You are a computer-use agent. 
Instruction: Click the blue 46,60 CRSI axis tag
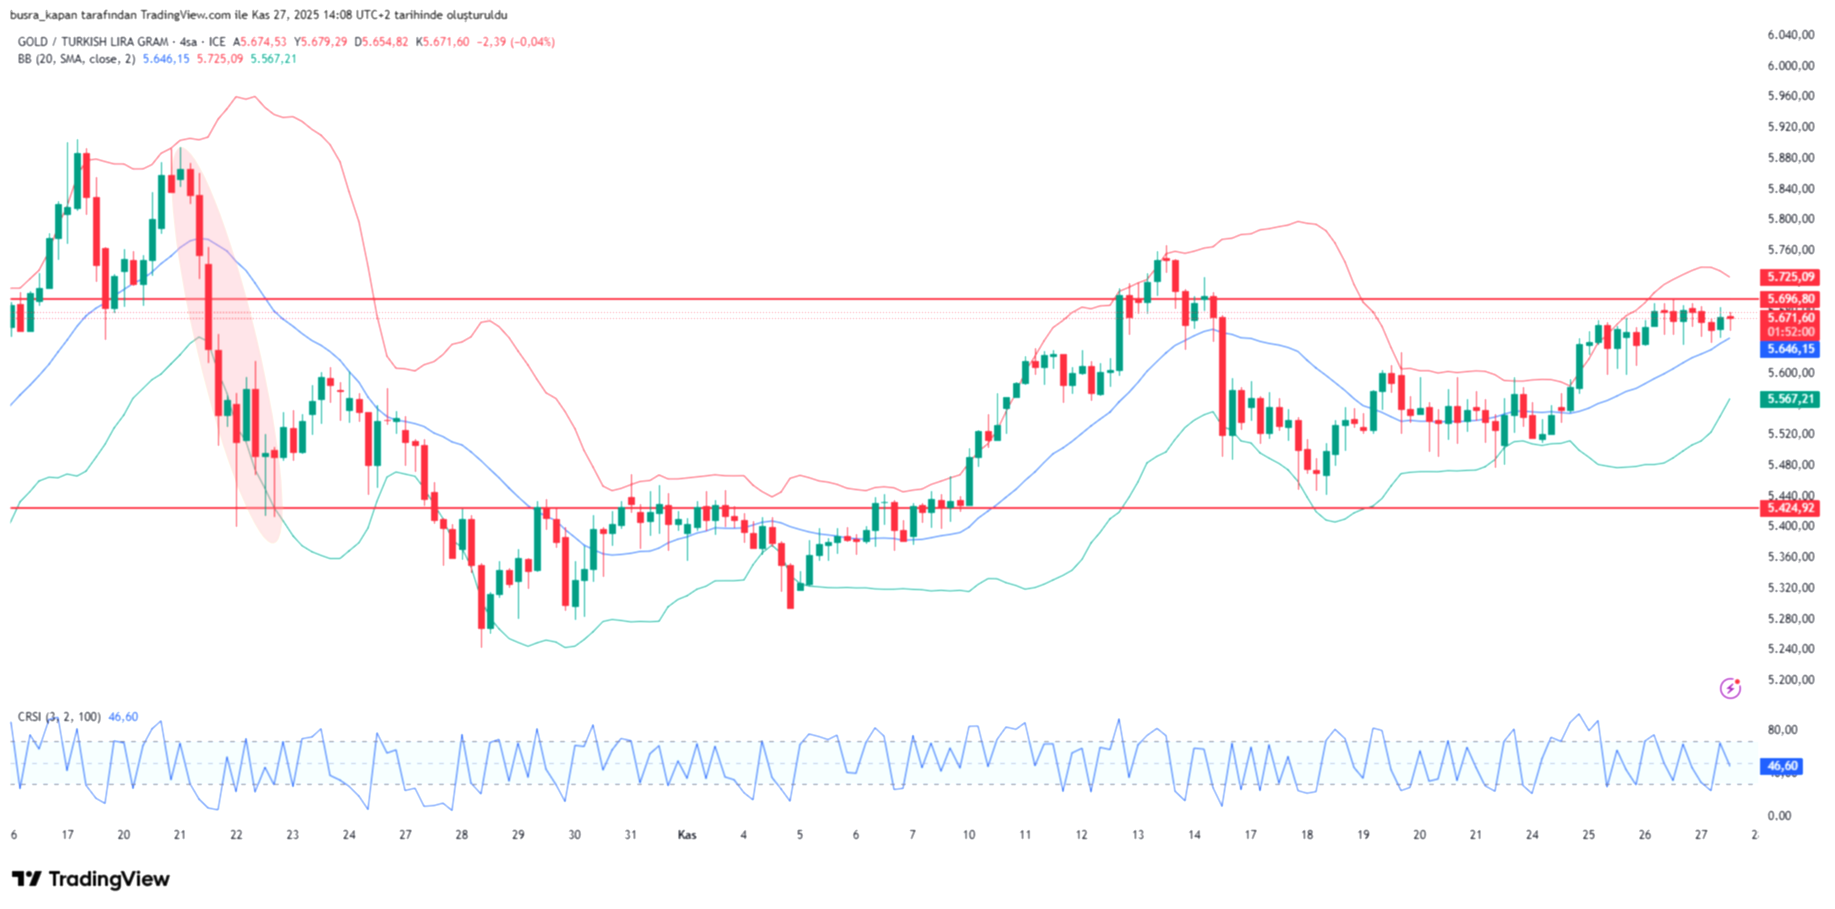point(1782,766)
